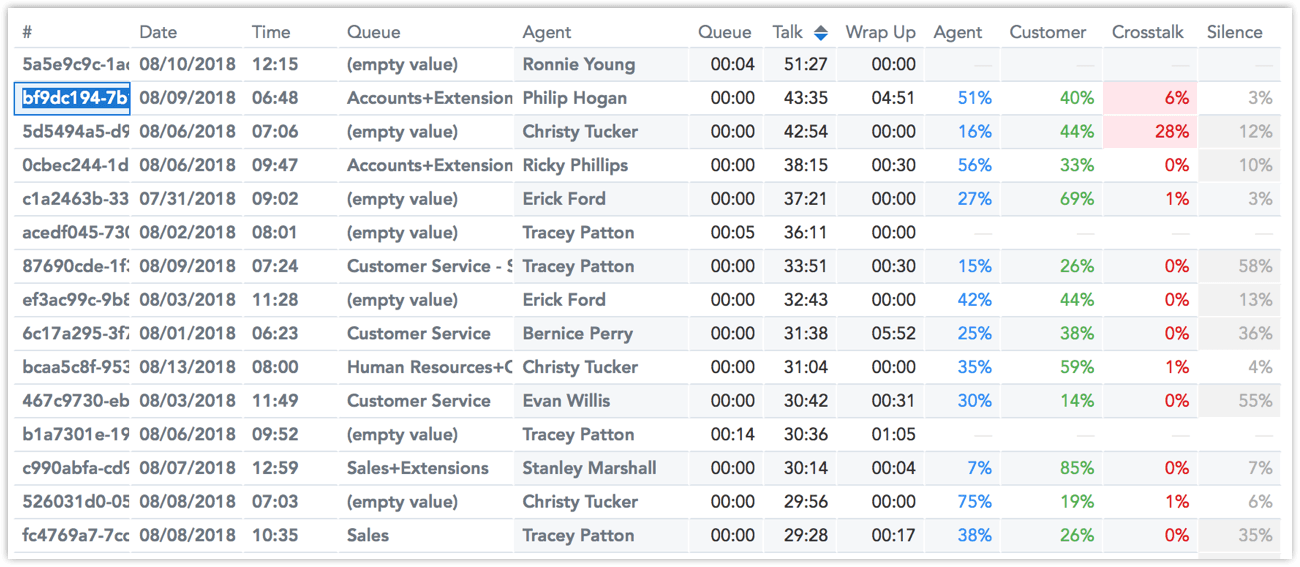The image size is (1300, 567).
Task: Click agent name Philip Hogan
Action: click(x=574, y=98)
